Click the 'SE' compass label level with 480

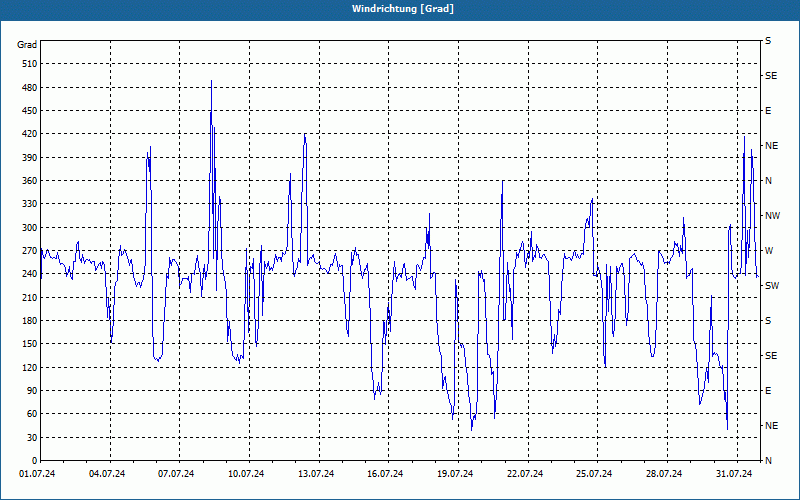click(771, 76)
